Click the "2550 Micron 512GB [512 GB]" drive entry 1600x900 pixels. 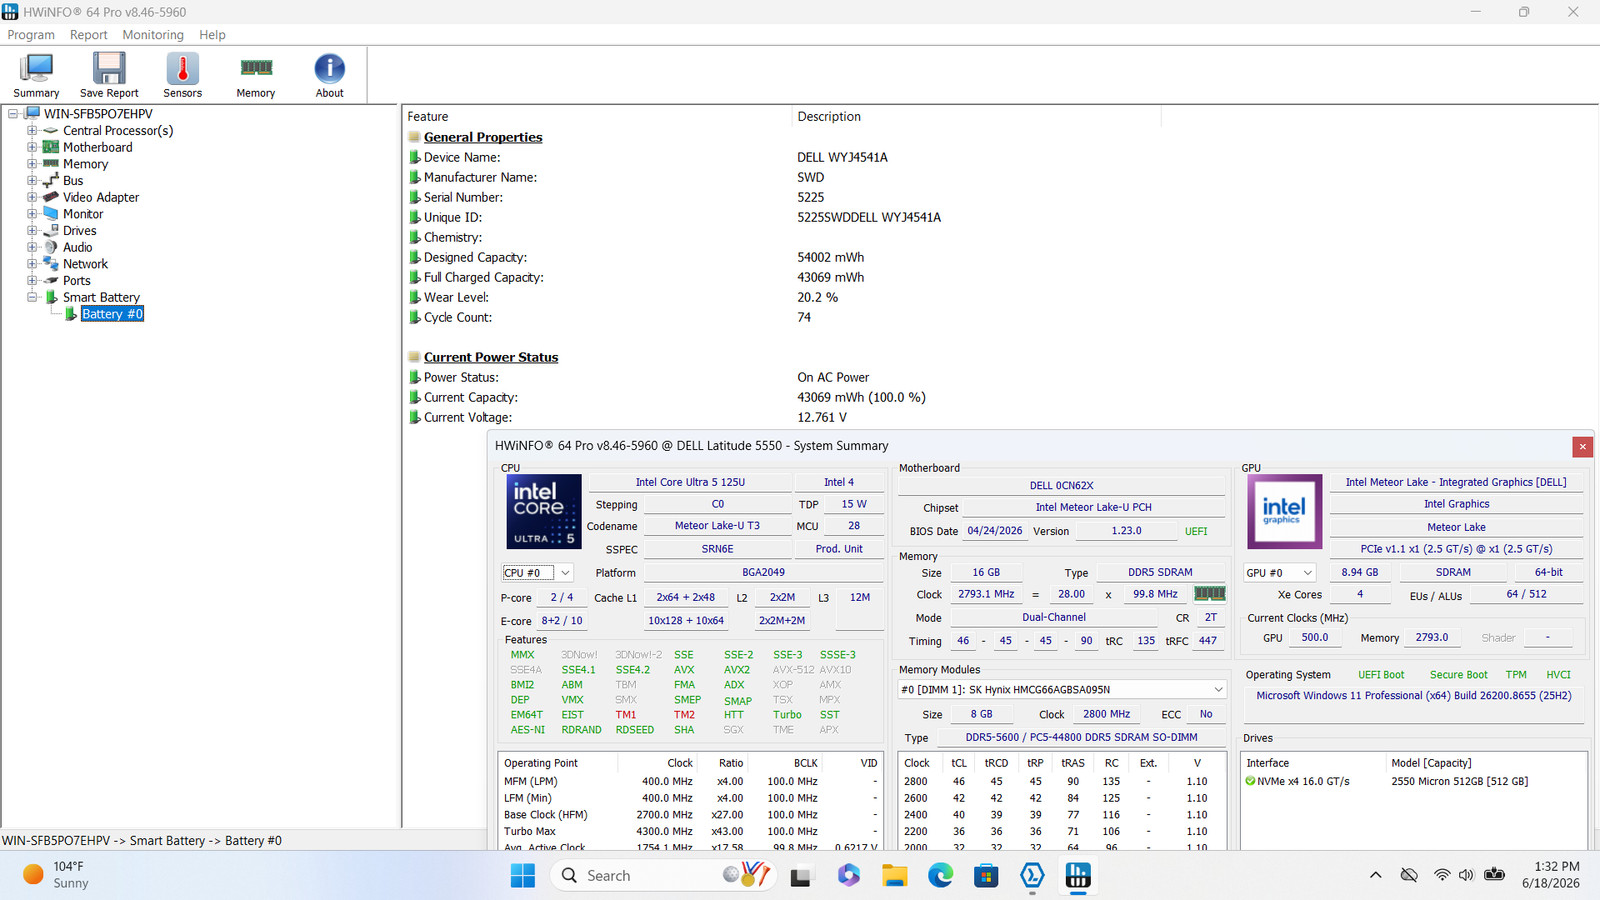(1460, 781)
